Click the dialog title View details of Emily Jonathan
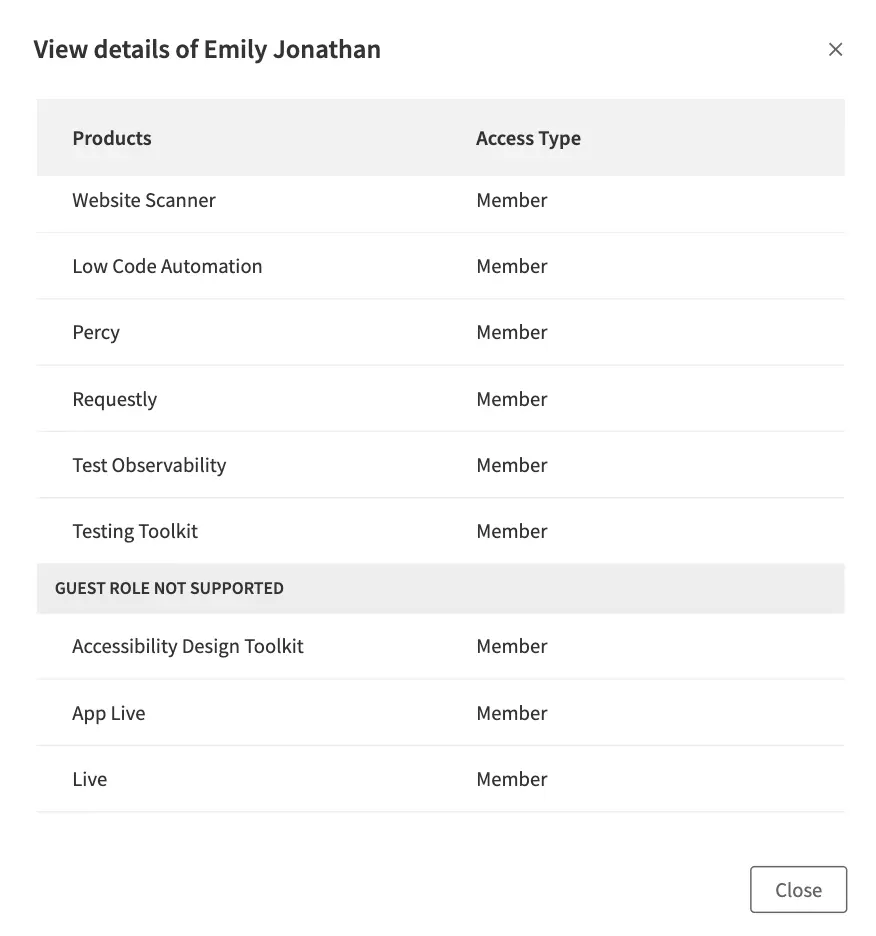This screenshot has height=936, width=876. coord(207,48)
